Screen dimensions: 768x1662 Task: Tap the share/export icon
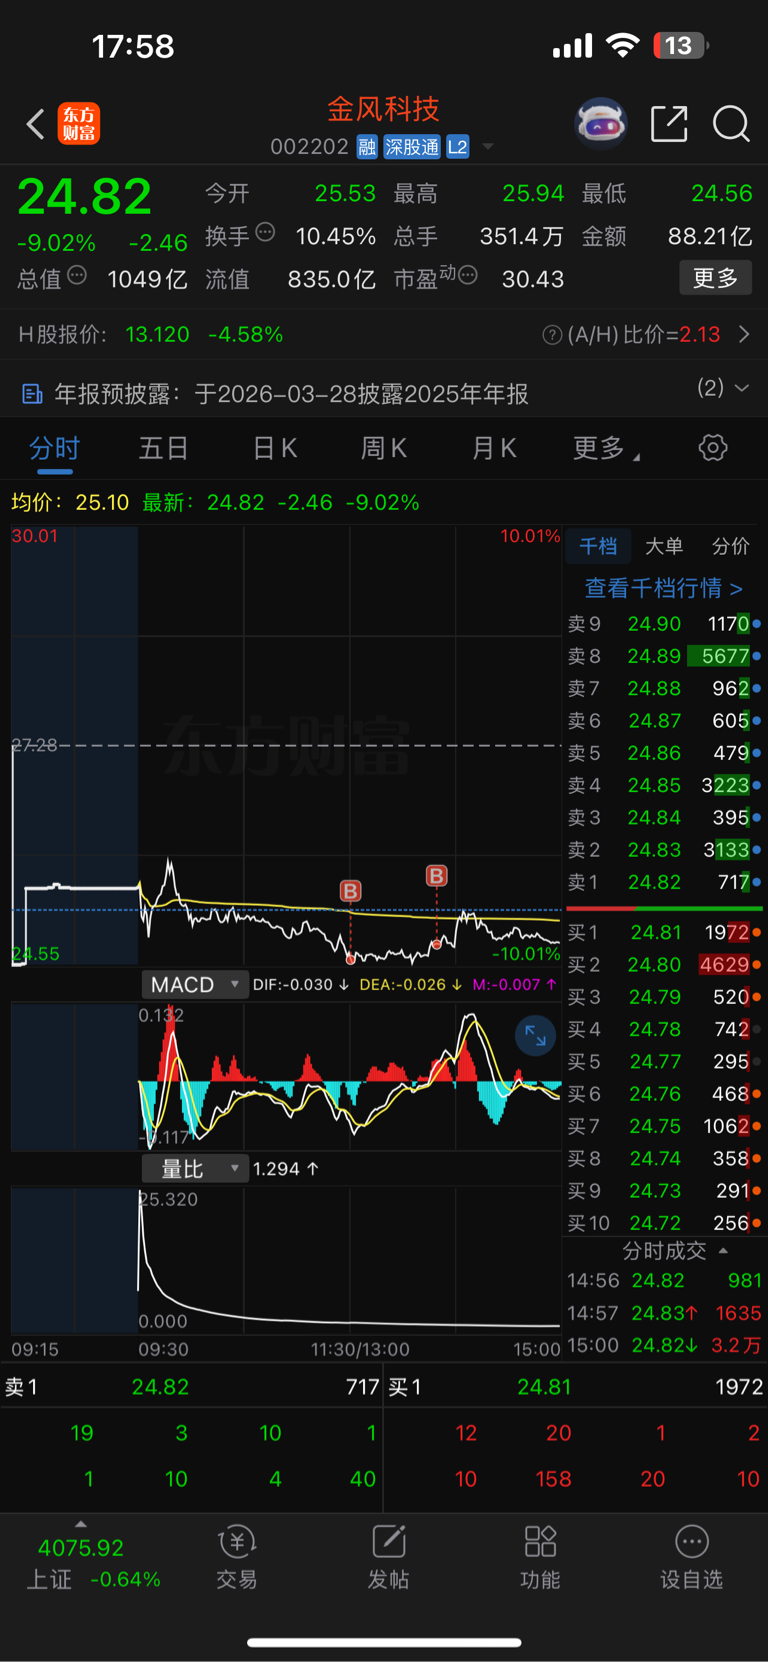(x=669, y=124)
